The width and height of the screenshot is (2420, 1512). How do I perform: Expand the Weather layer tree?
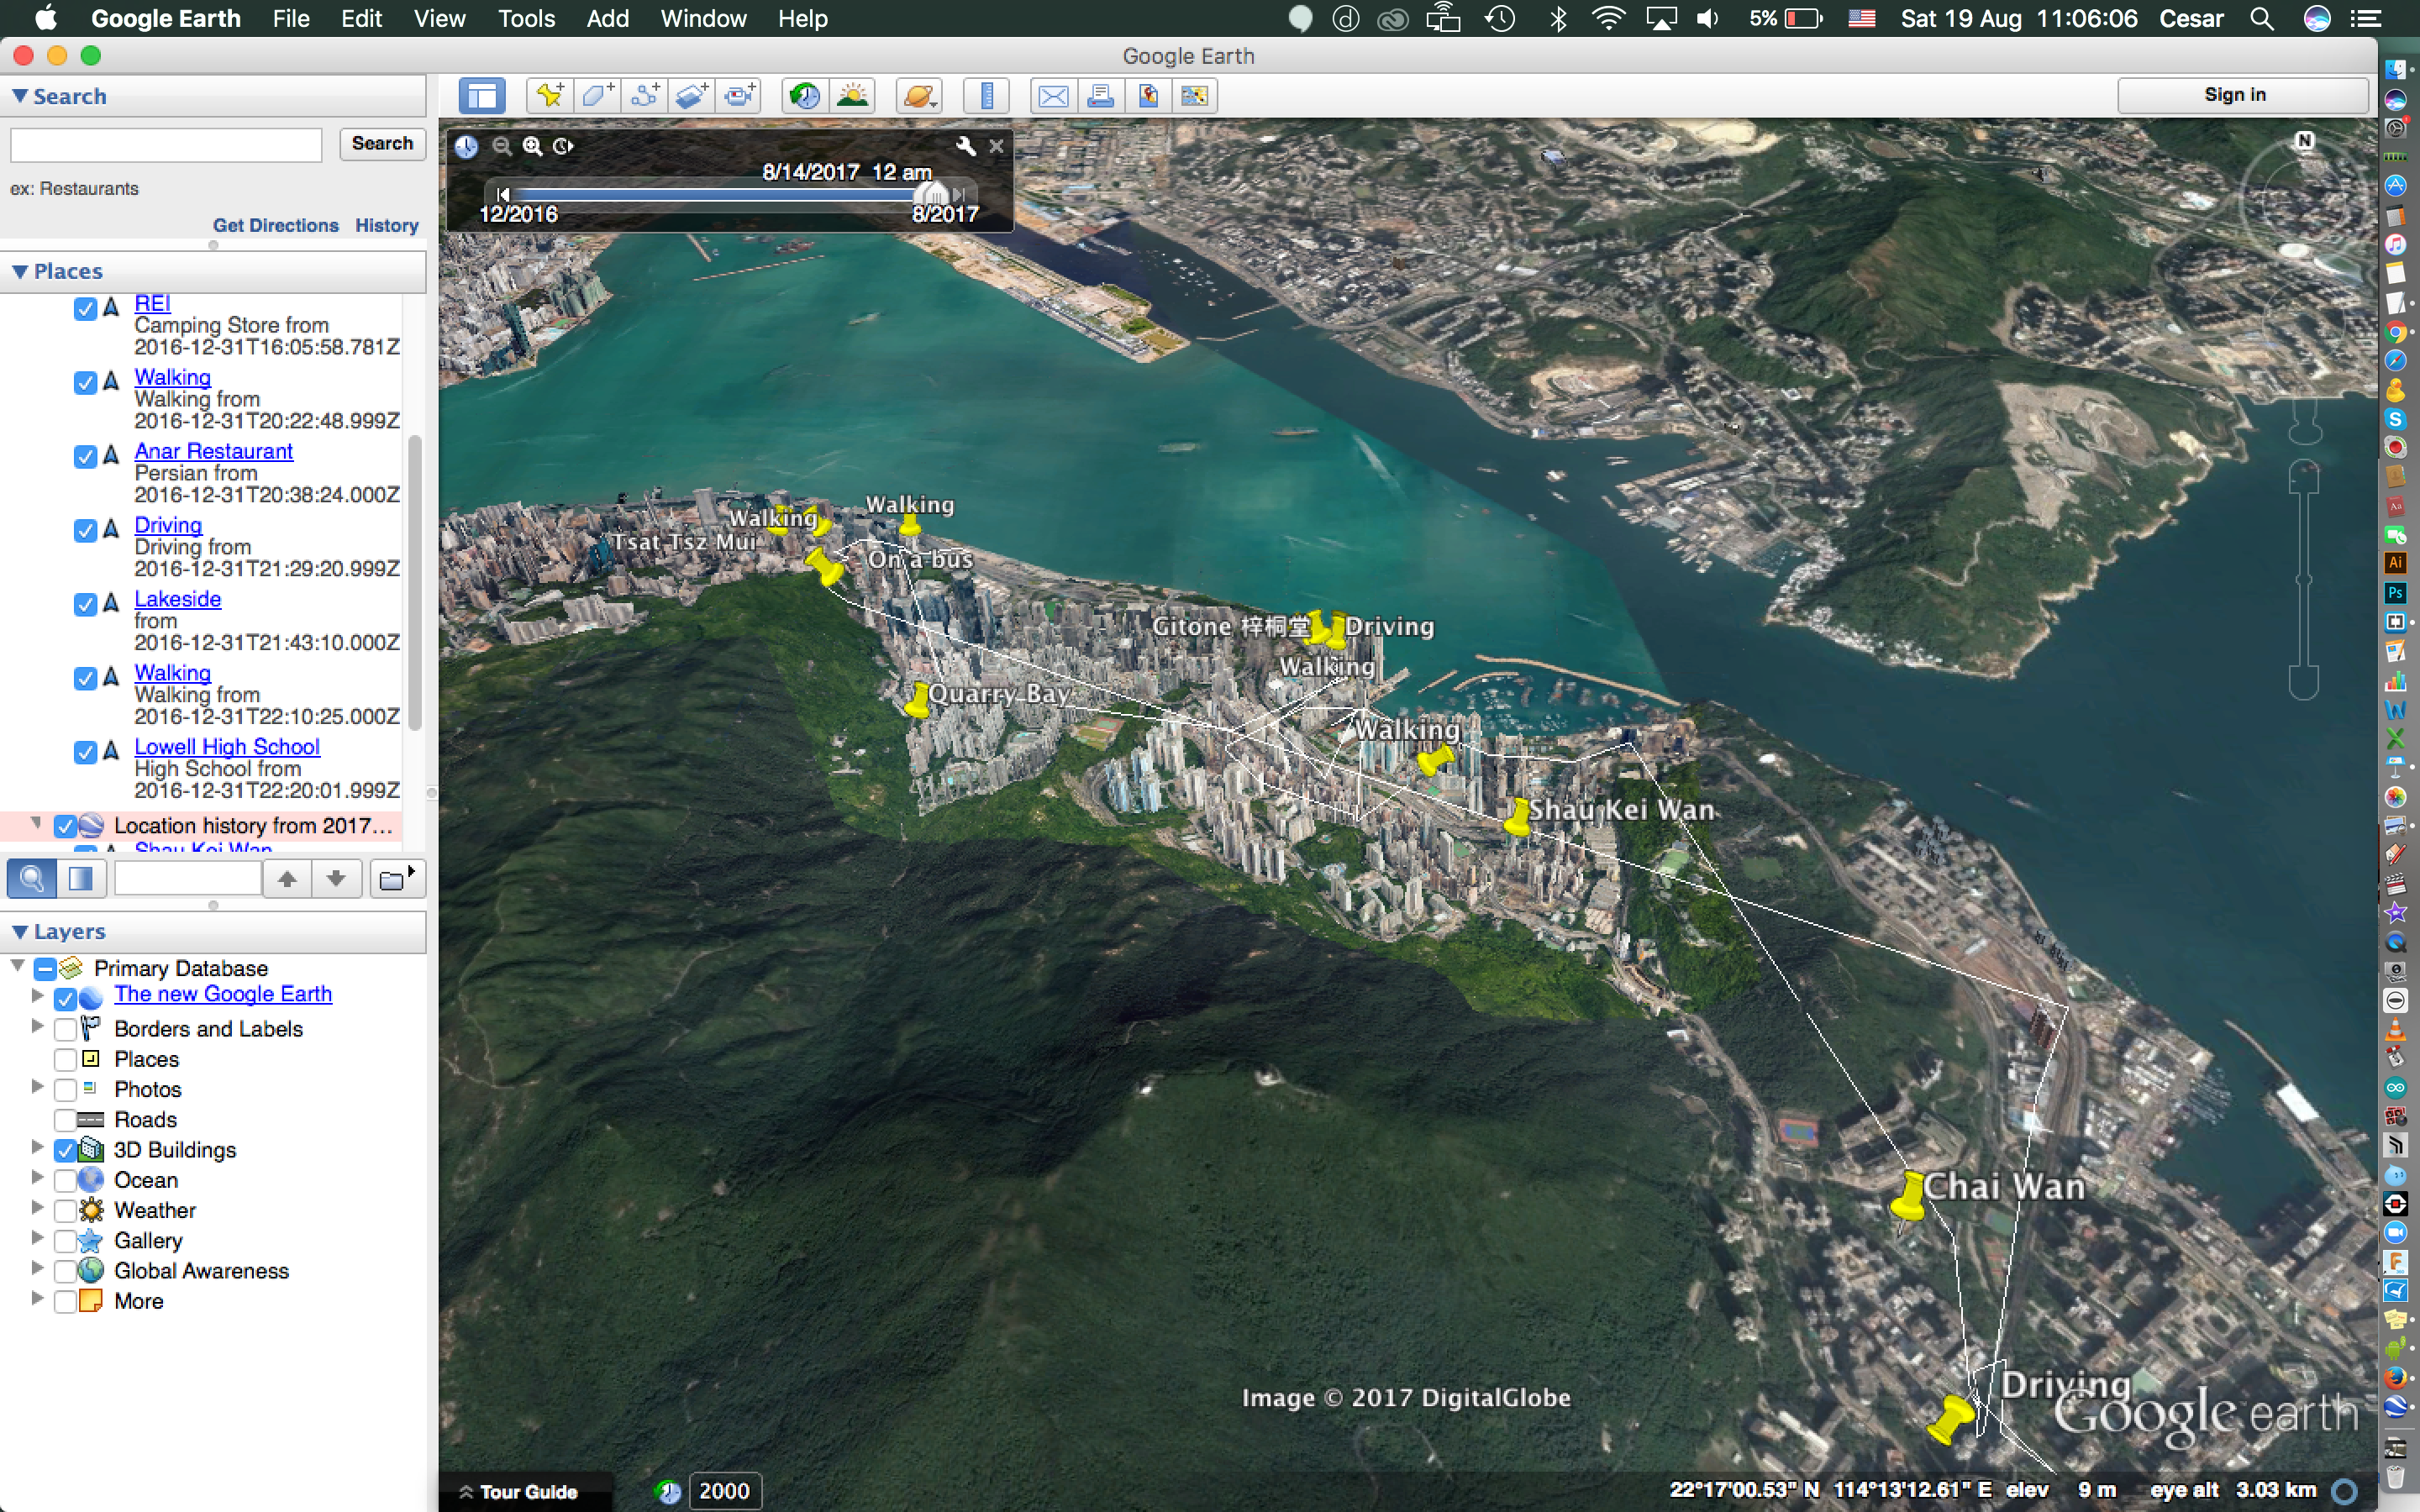point(37,1209)
